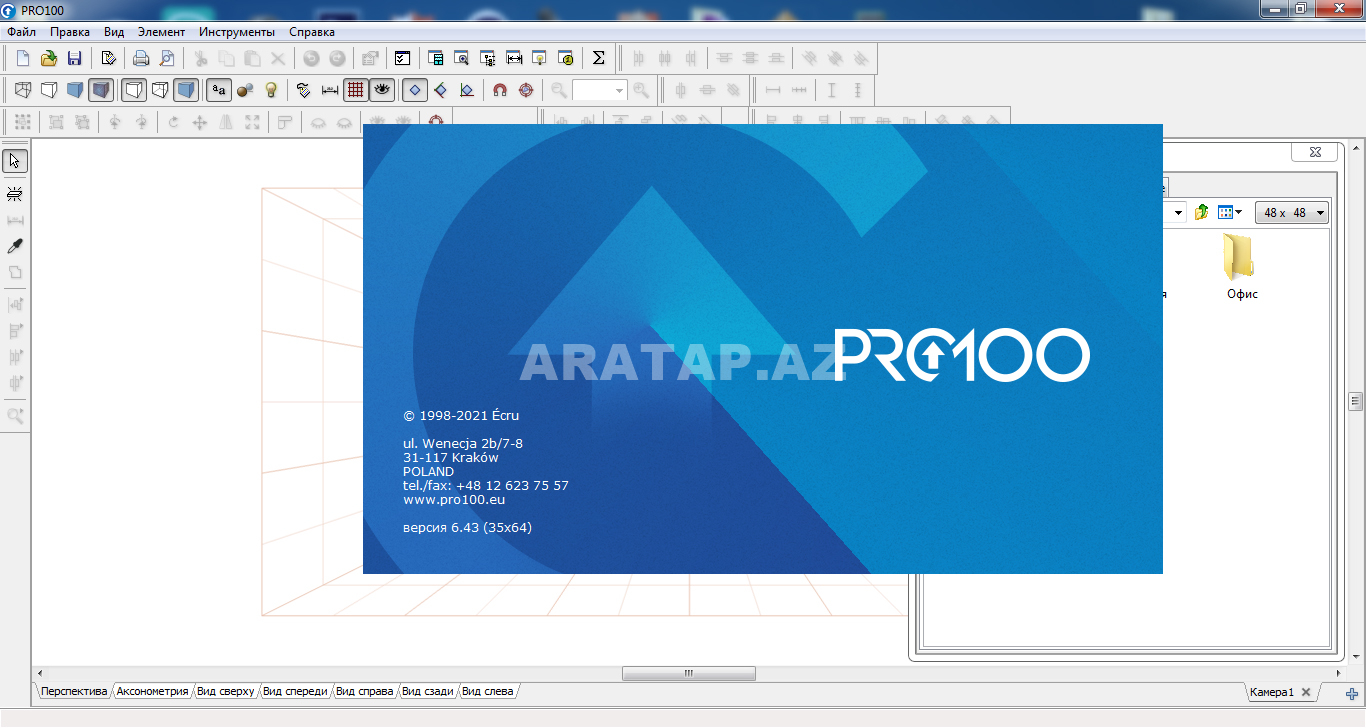Add a new camera with the plus icon
Image resolution: width=1366 pixels, height=728 pixels.
pos(1352,693)
